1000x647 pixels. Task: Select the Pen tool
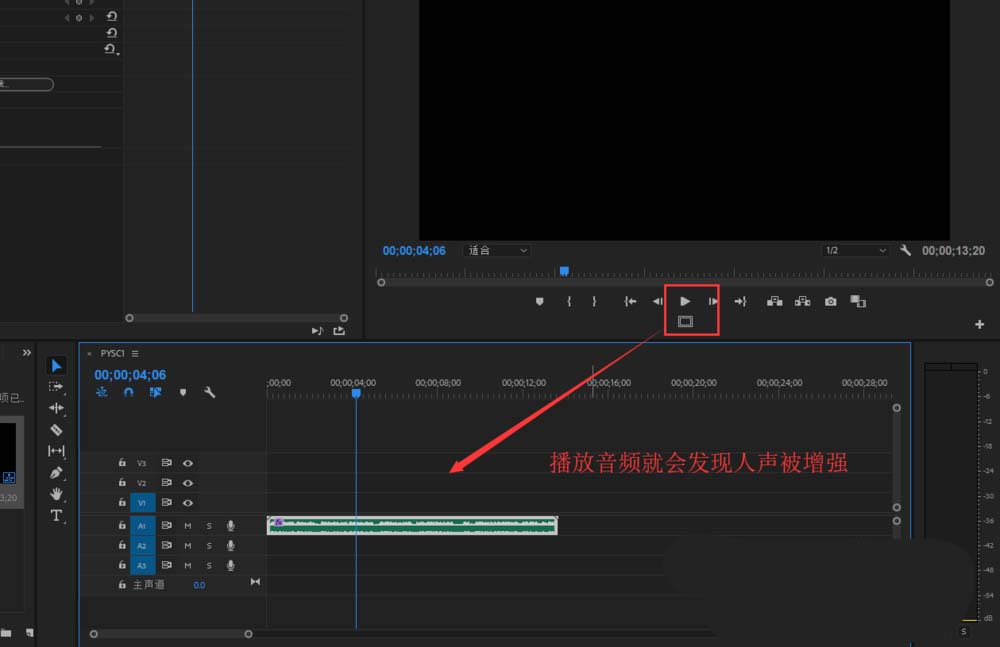[56, 473]
